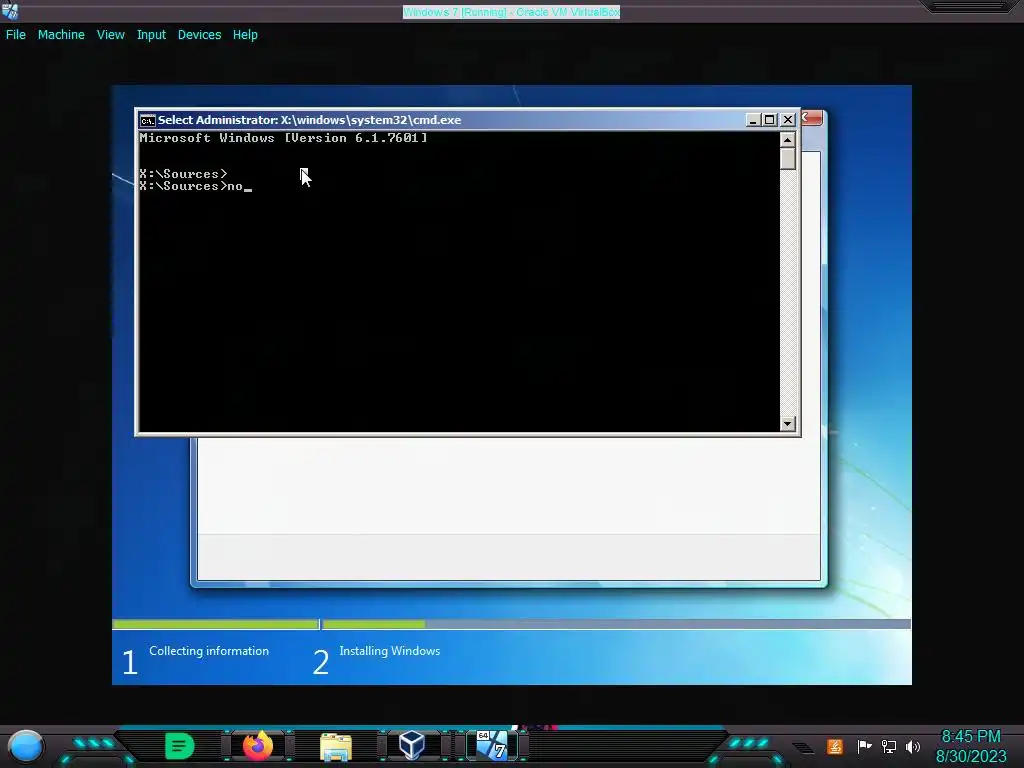
Task: Close the cmd.exe window
Action: click(x=788, y=120)
